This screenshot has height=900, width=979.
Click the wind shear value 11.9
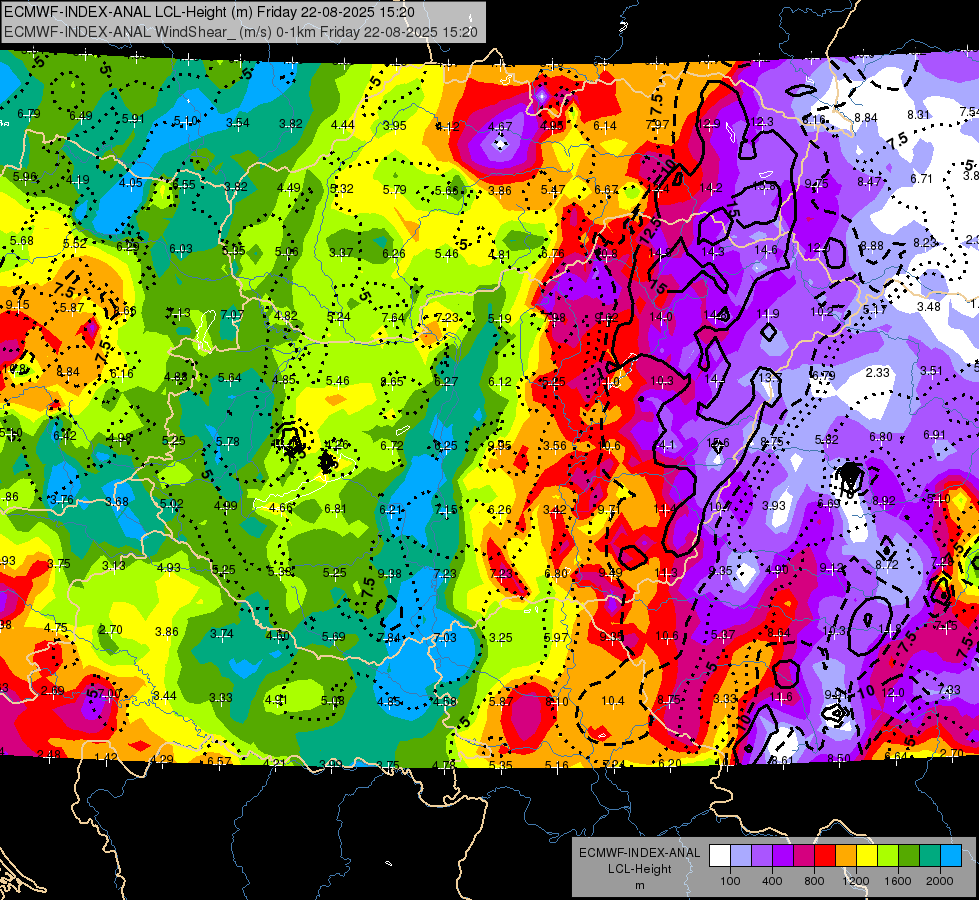tap(767, 314)
